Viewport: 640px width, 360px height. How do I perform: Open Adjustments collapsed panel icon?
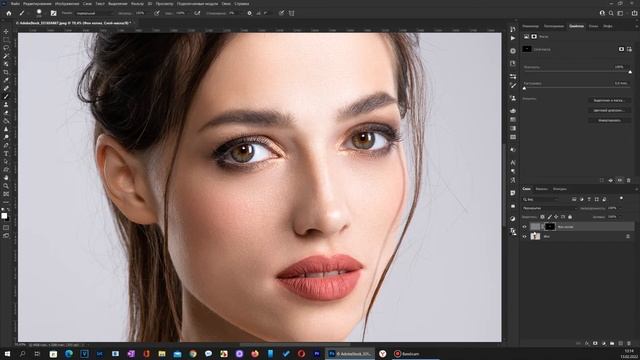(513, 219)
